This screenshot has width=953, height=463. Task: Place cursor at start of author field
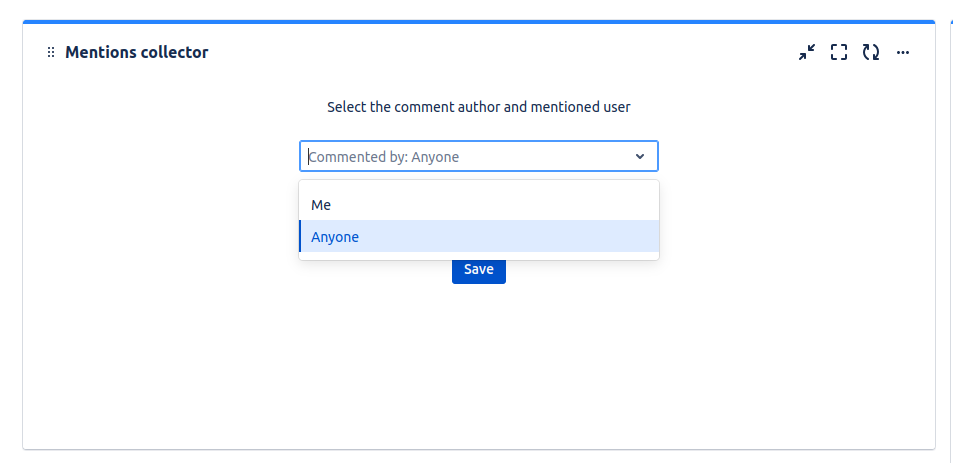309,157
